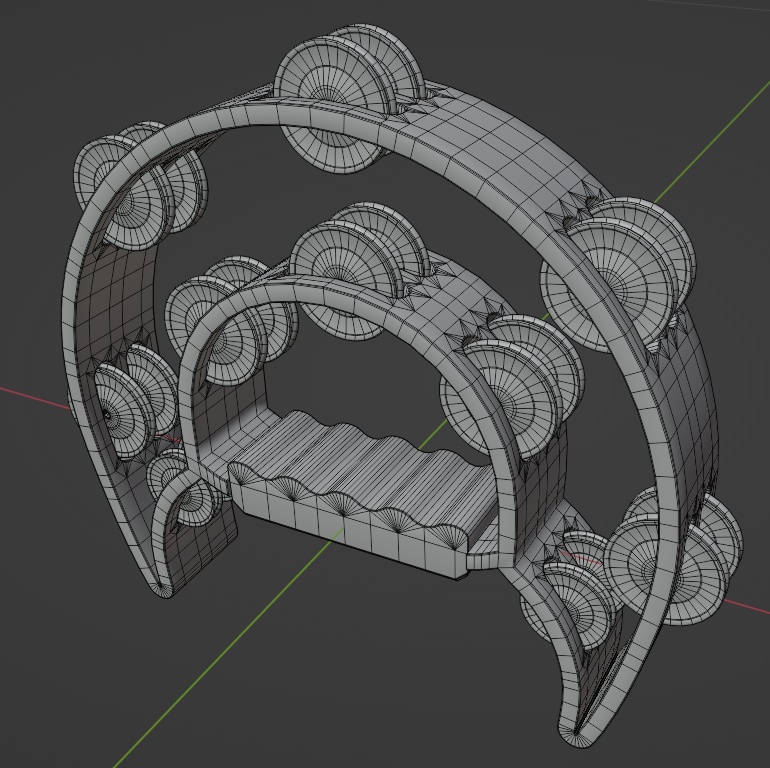Select the topmost jingle pair on inner ring
This screenshot has width=770, height=768.
click(359, 270)
